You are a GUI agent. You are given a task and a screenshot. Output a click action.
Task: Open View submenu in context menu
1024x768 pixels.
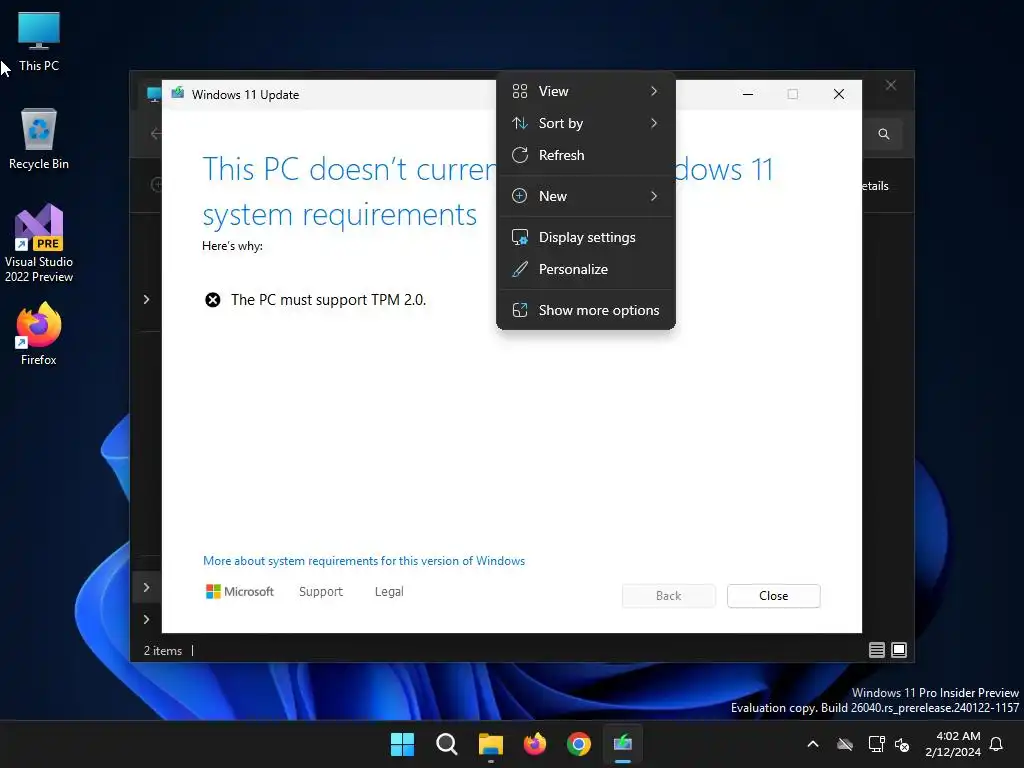[x=586, y=91]
